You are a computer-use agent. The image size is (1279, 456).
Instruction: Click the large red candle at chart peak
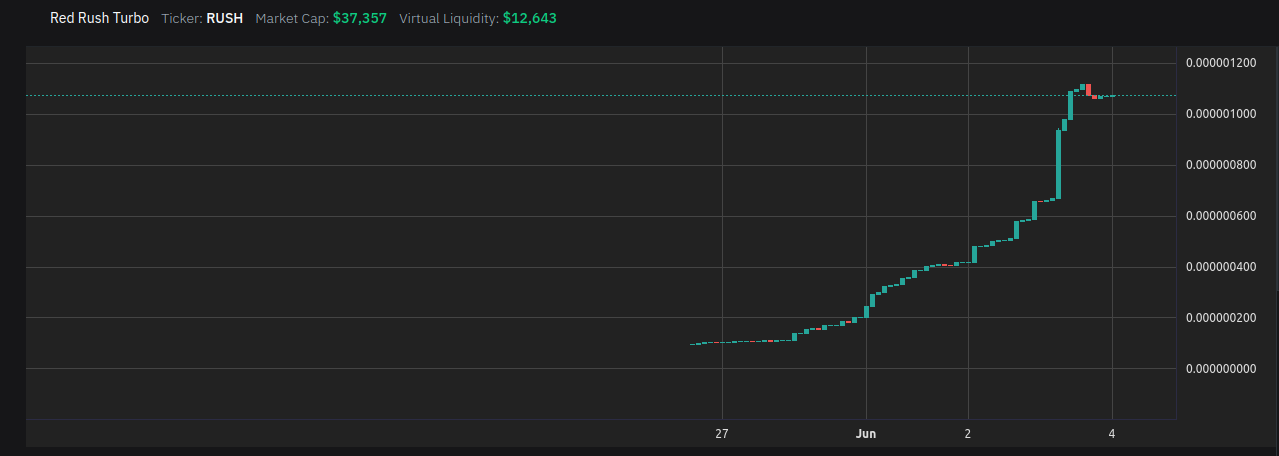(x=1087, y=89)
